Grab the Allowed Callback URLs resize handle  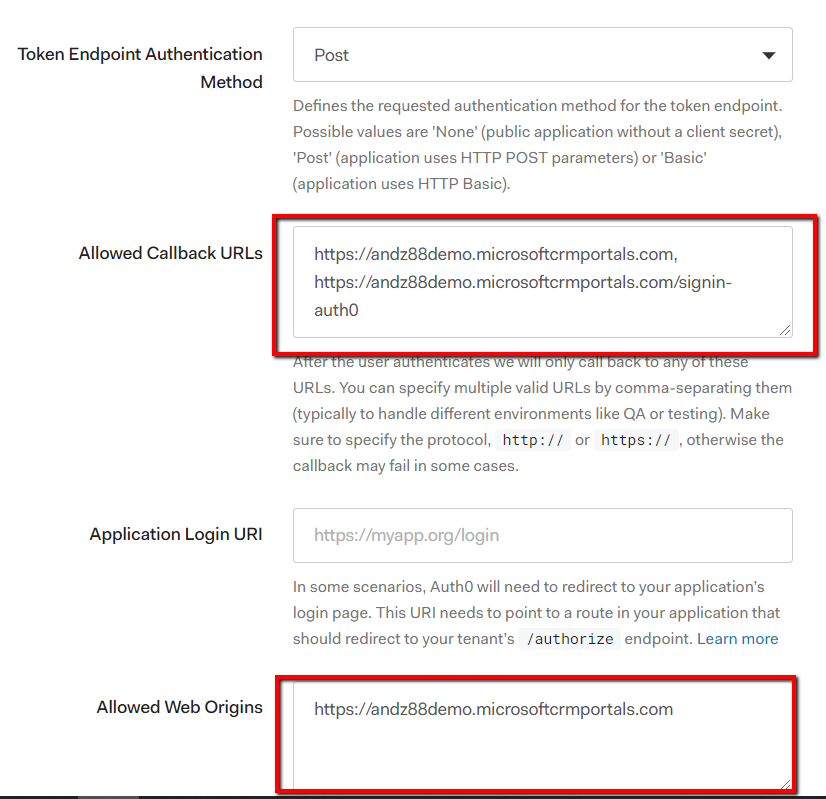click(784, 329)
